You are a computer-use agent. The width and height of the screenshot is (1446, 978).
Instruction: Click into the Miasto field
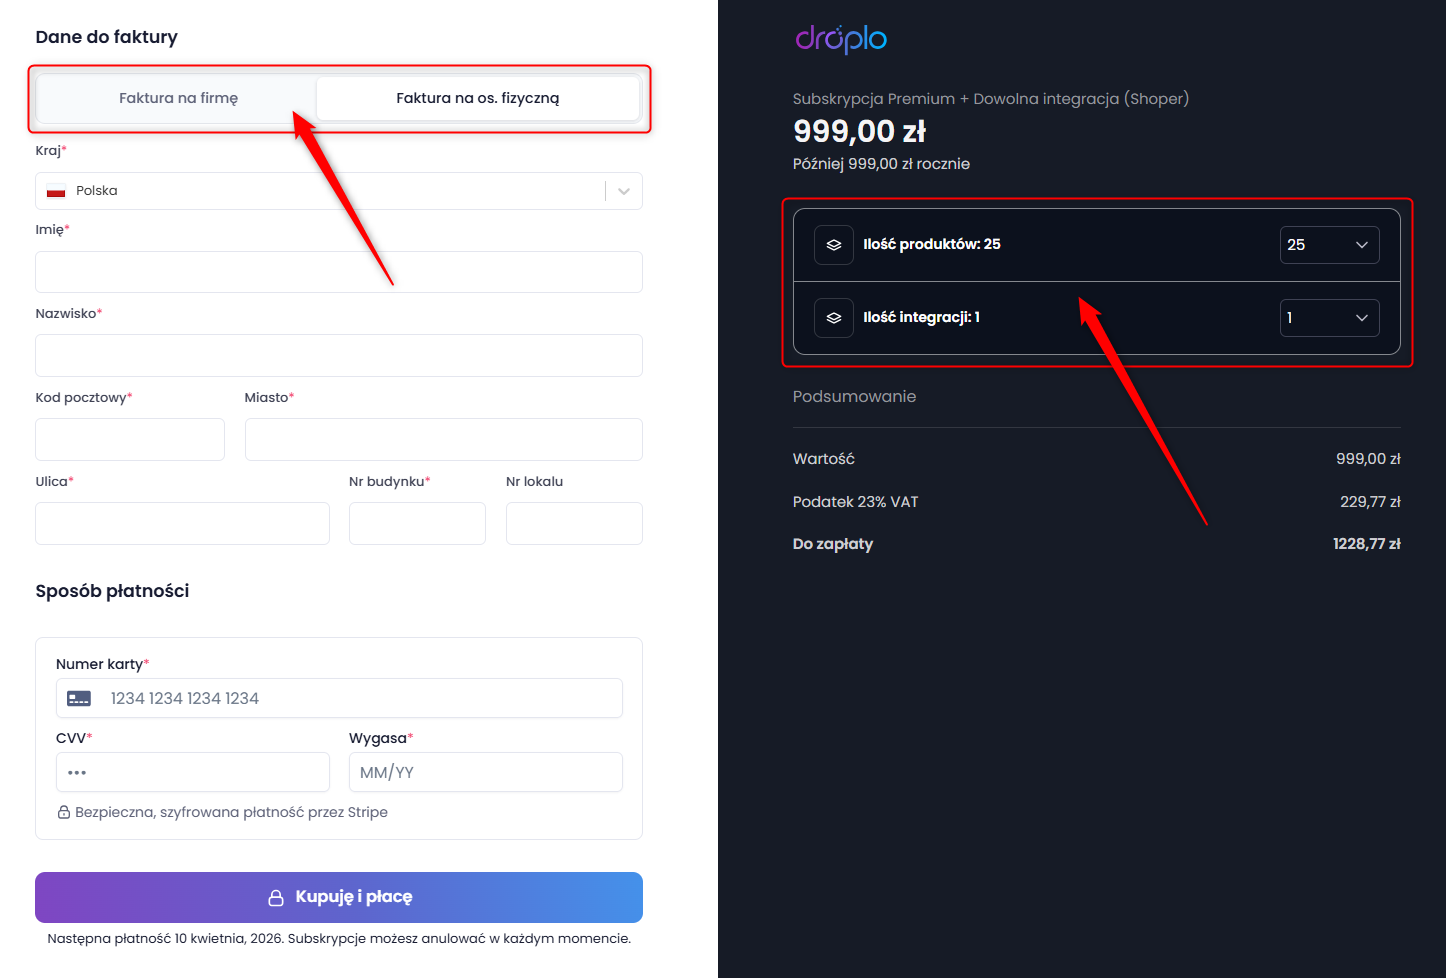coord(444,439)
